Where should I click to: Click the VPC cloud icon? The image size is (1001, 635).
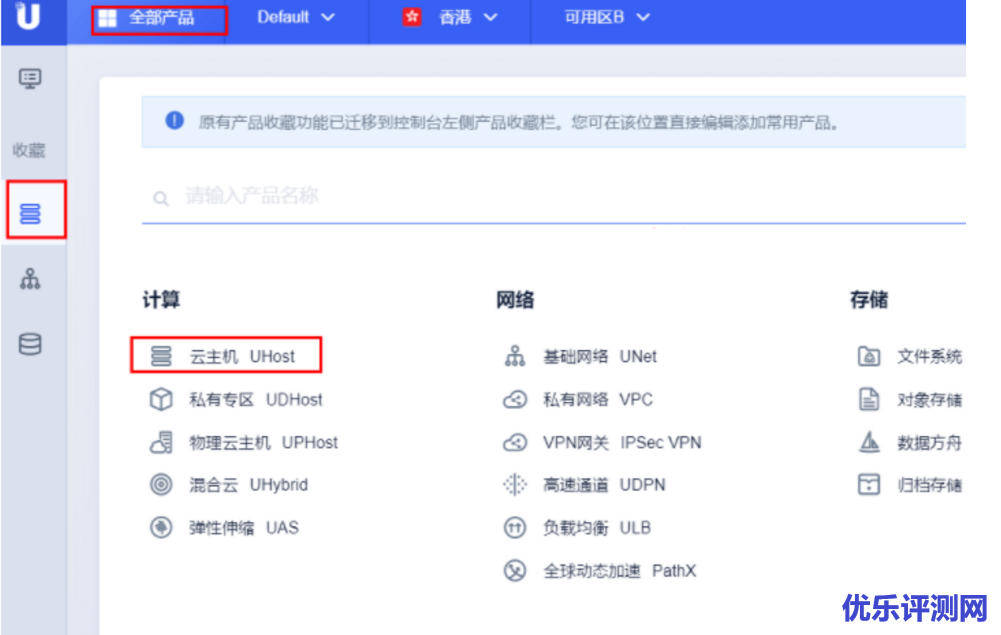tap(515, 400)
